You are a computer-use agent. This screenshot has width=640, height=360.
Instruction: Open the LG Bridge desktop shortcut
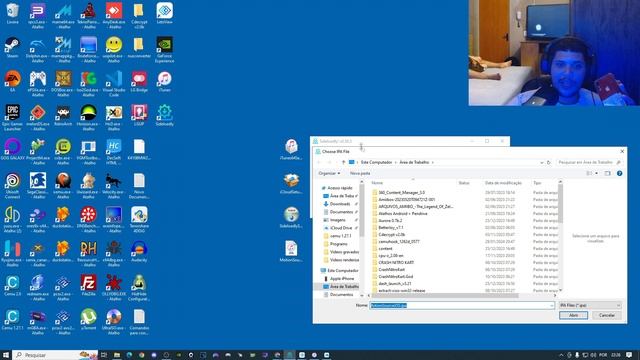click(139, 81)
